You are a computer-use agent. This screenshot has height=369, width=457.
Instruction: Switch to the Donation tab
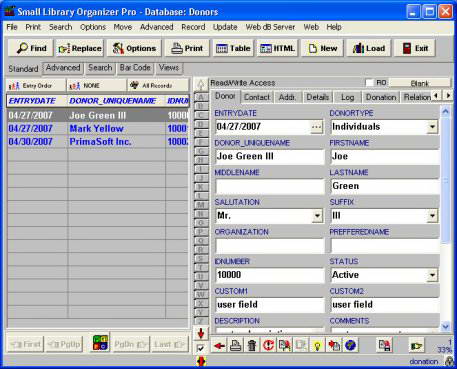coord(381,97)
